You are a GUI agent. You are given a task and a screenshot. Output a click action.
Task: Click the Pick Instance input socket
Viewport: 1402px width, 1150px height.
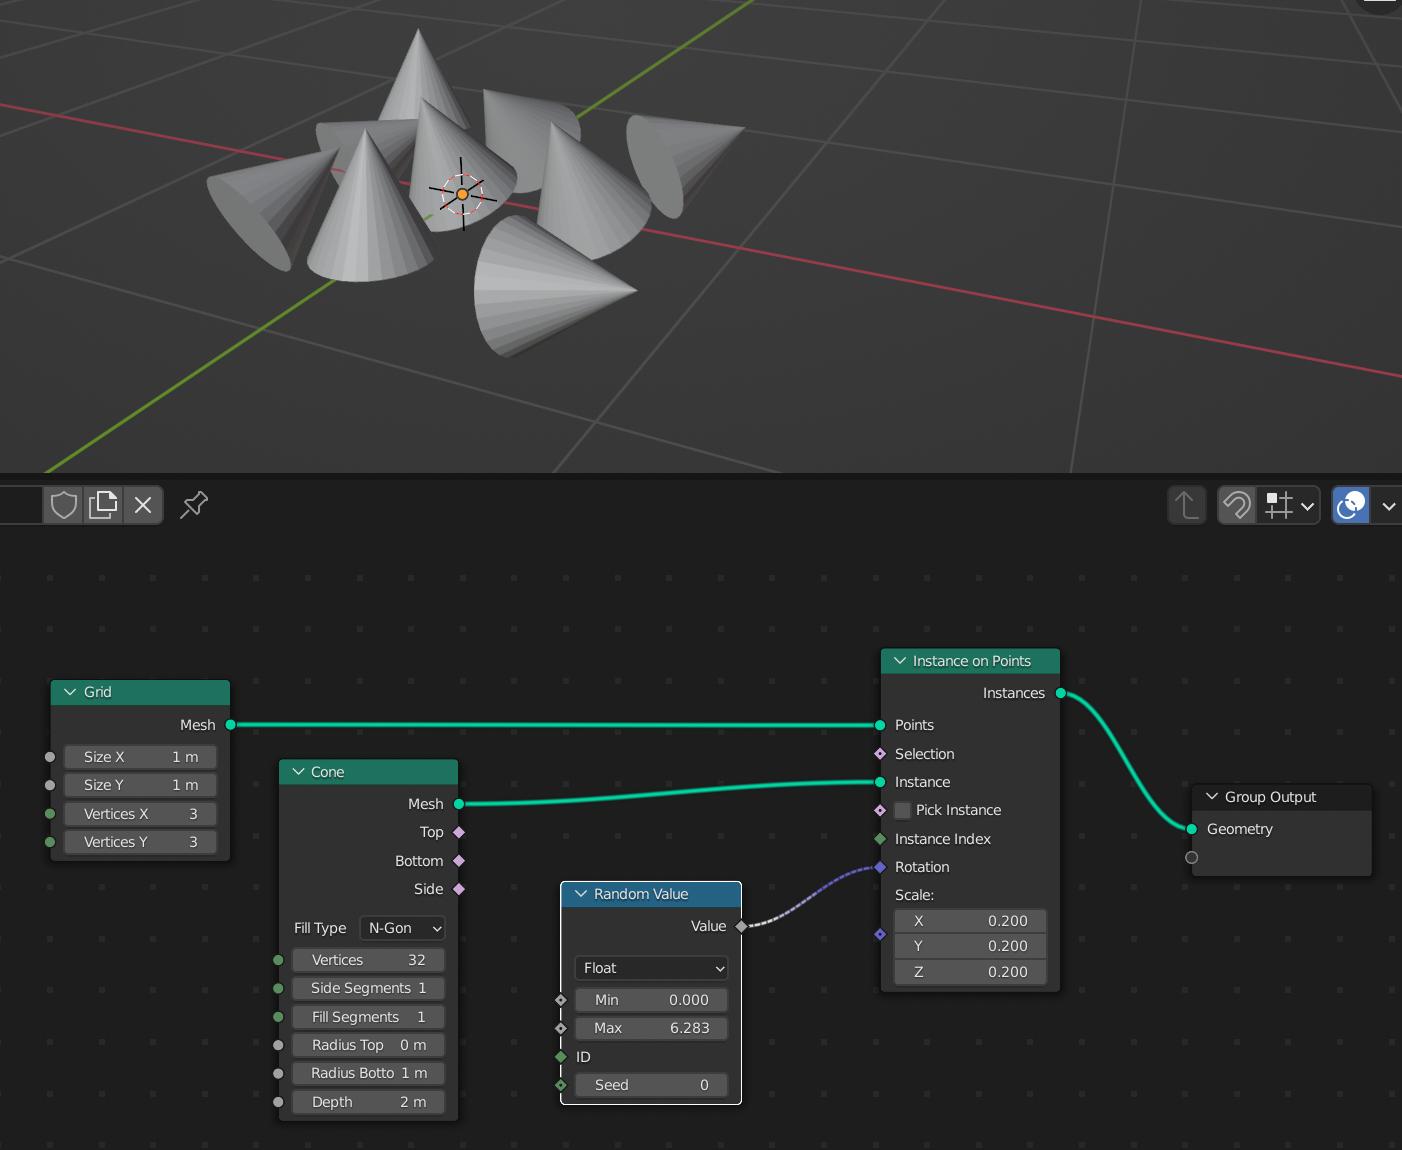pos(880,810)
